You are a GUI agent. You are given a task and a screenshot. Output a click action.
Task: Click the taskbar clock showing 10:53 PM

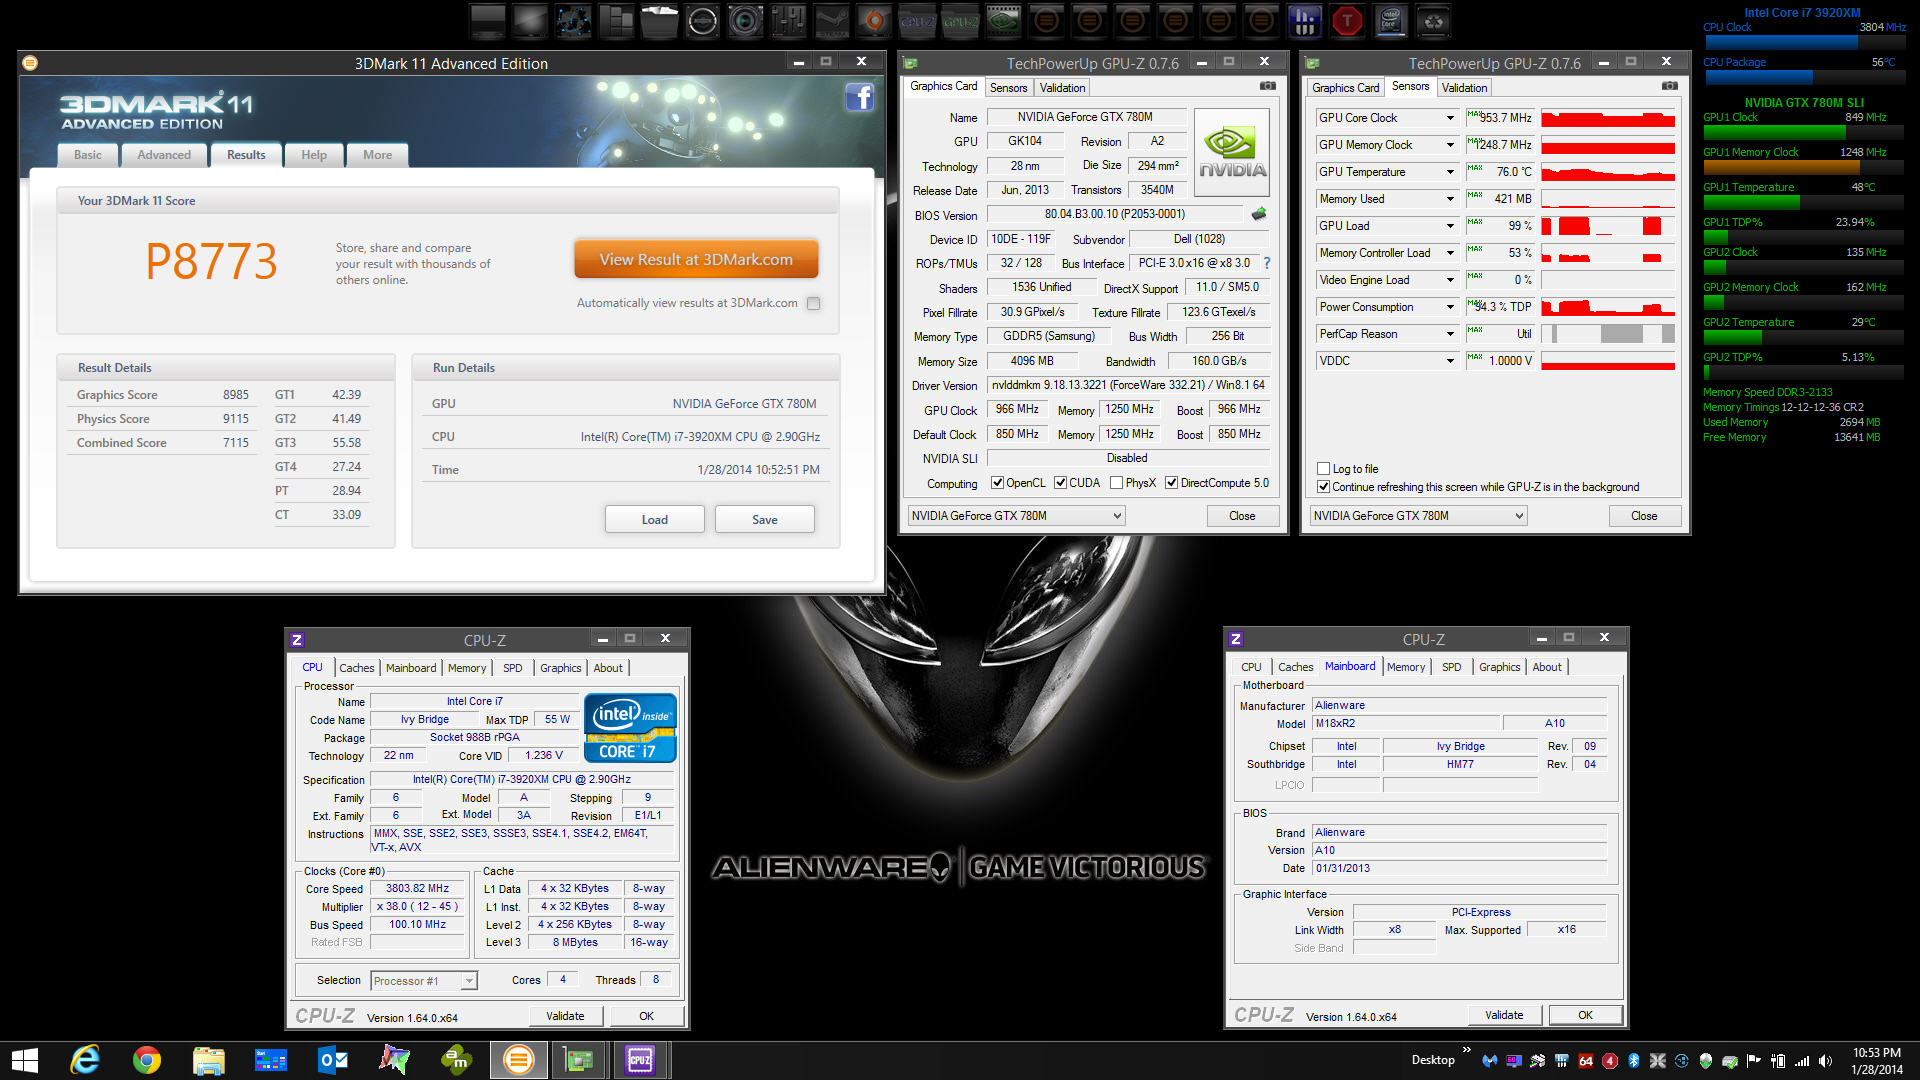(1876, 1061)
